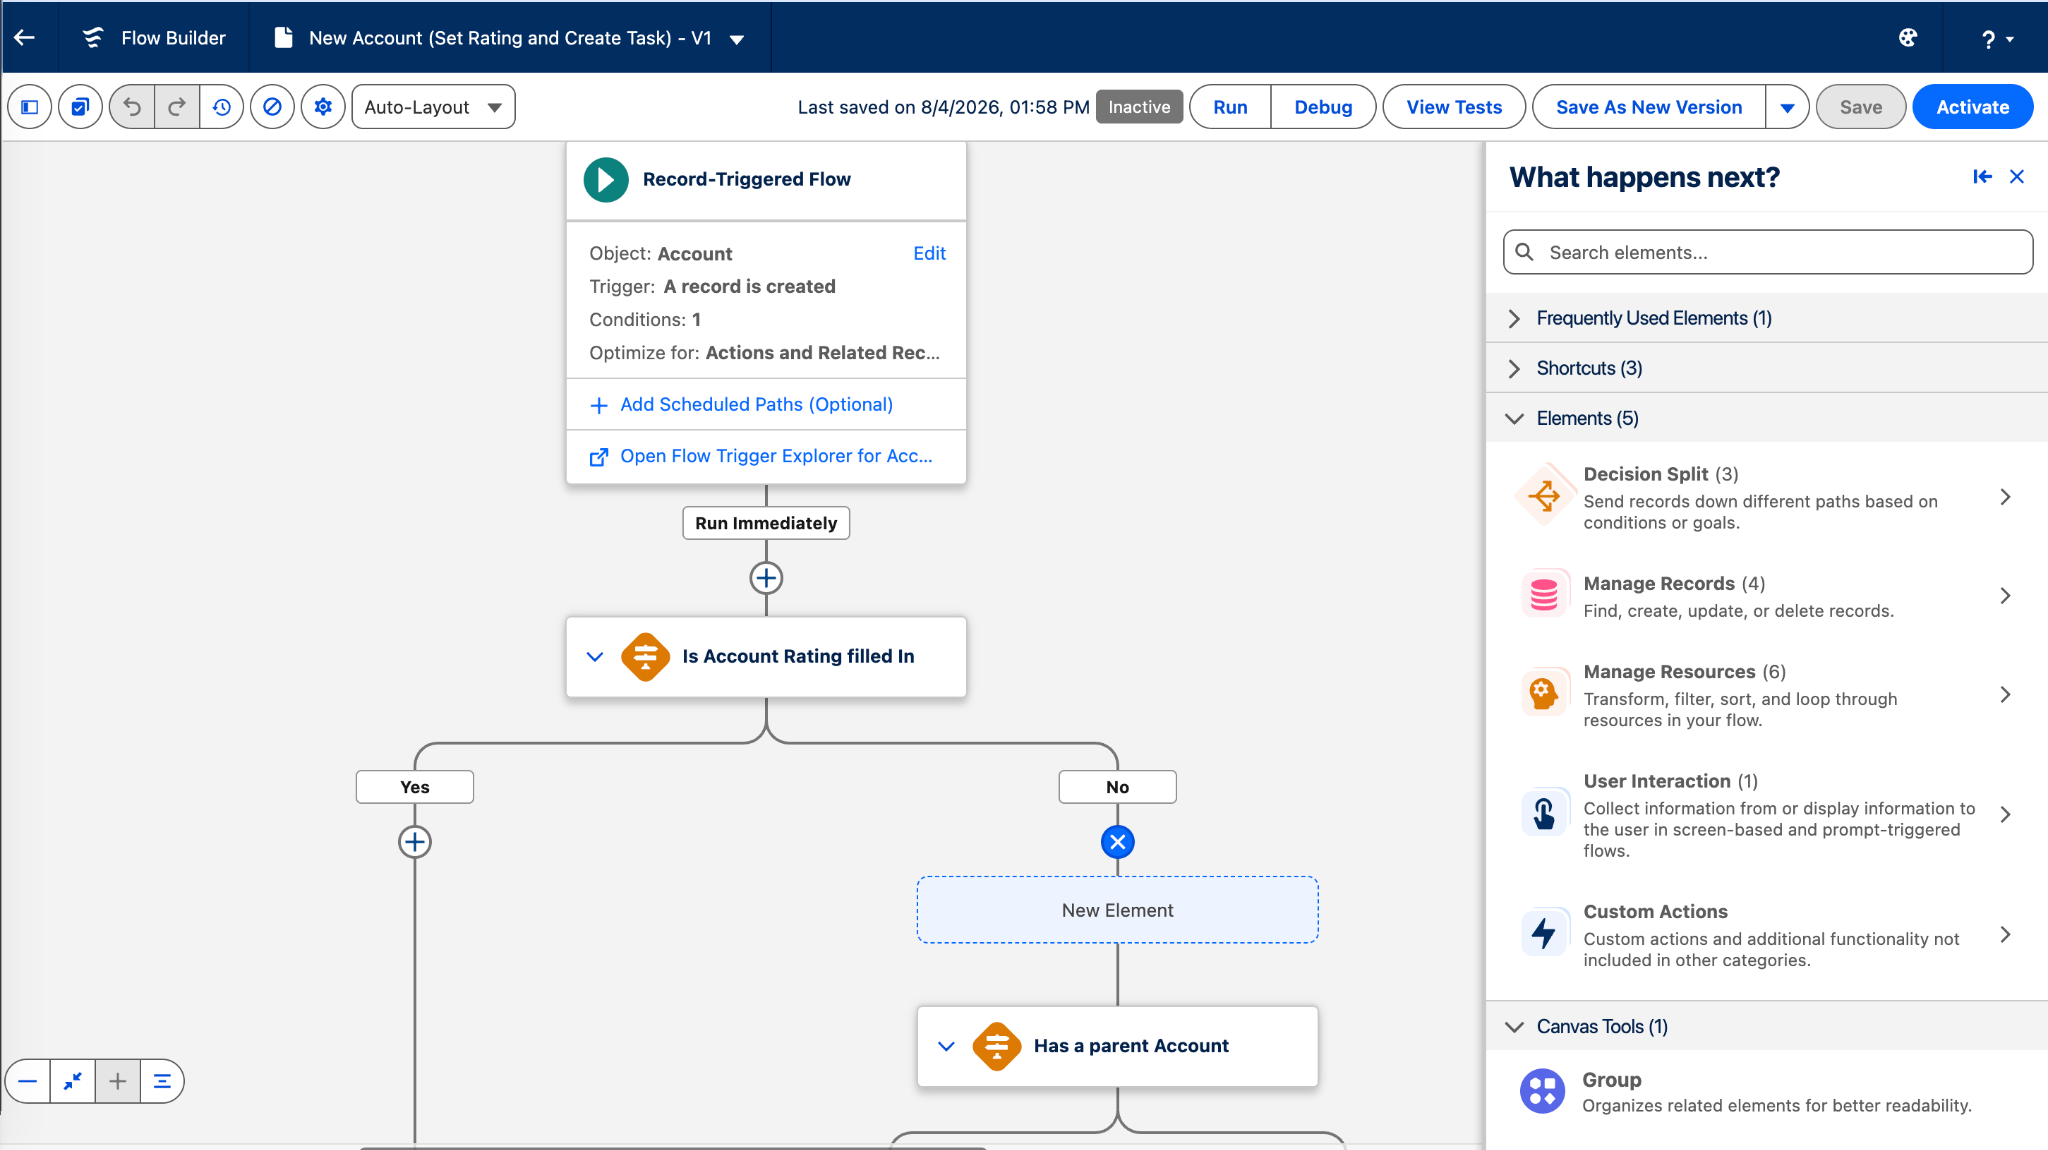Cancel the new element on No path

click(x=1117, y=842)
